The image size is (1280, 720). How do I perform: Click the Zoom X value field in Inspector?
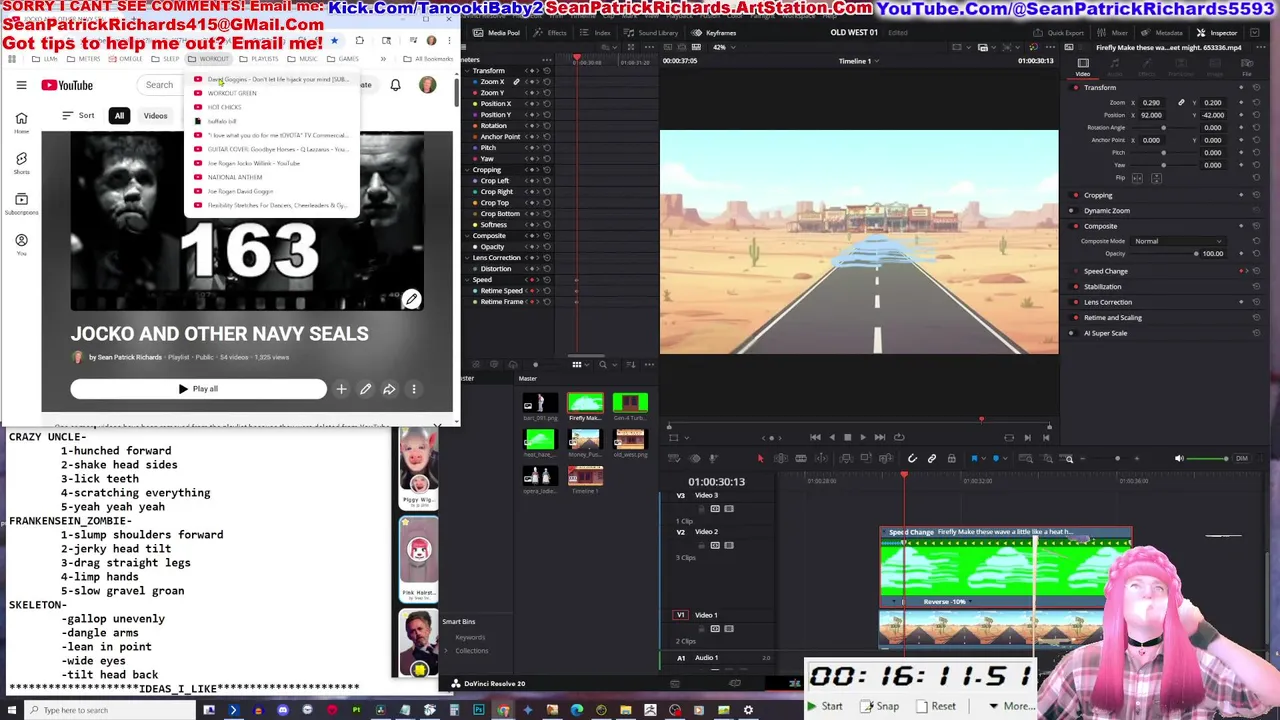coord(1152,103)
